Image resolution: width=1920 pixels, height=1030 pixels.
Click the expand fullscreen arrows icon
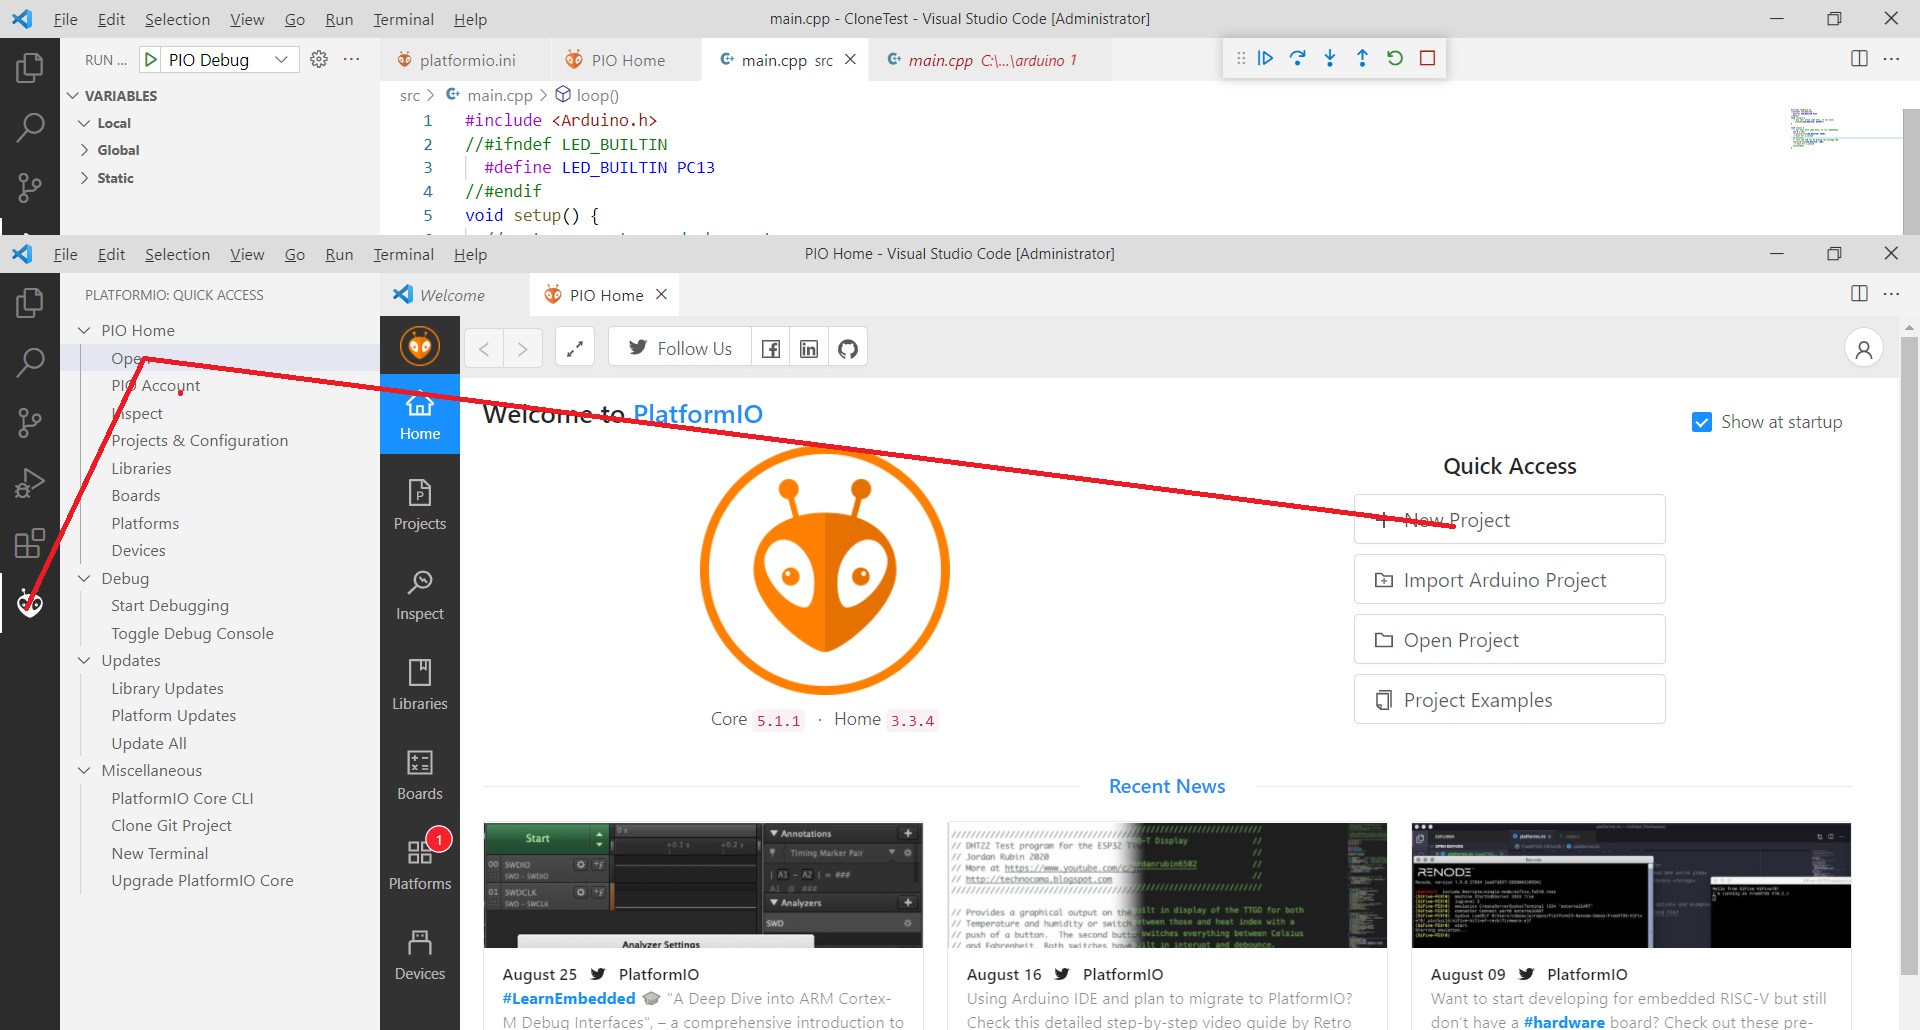[575, 348]
